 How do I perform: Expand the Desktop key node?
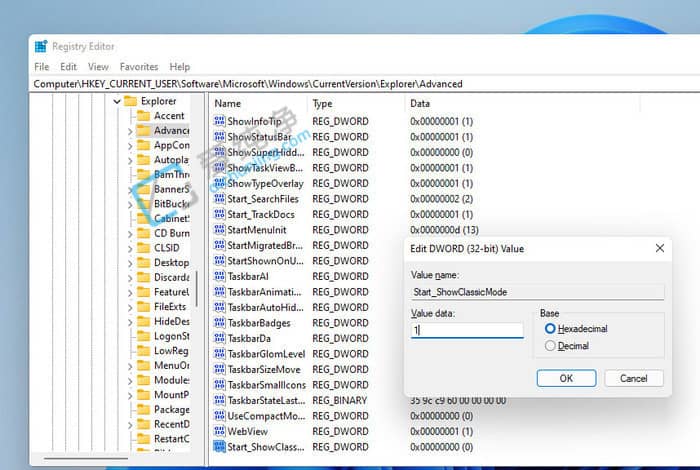130,263
